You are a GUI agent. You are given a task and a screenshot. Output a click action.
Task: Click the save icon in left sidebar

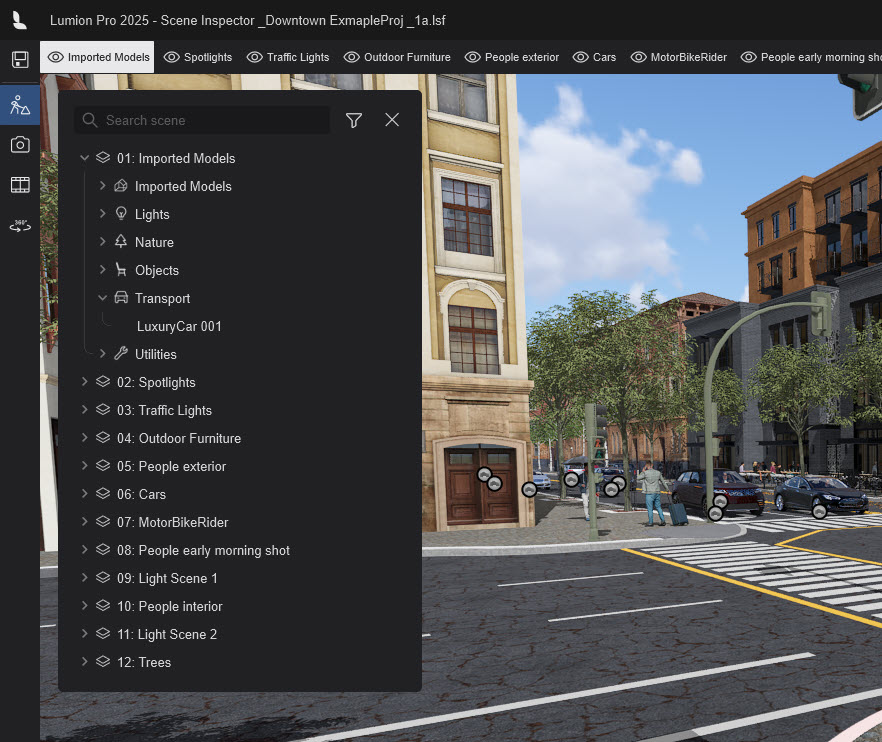click(x=20, y=60)
